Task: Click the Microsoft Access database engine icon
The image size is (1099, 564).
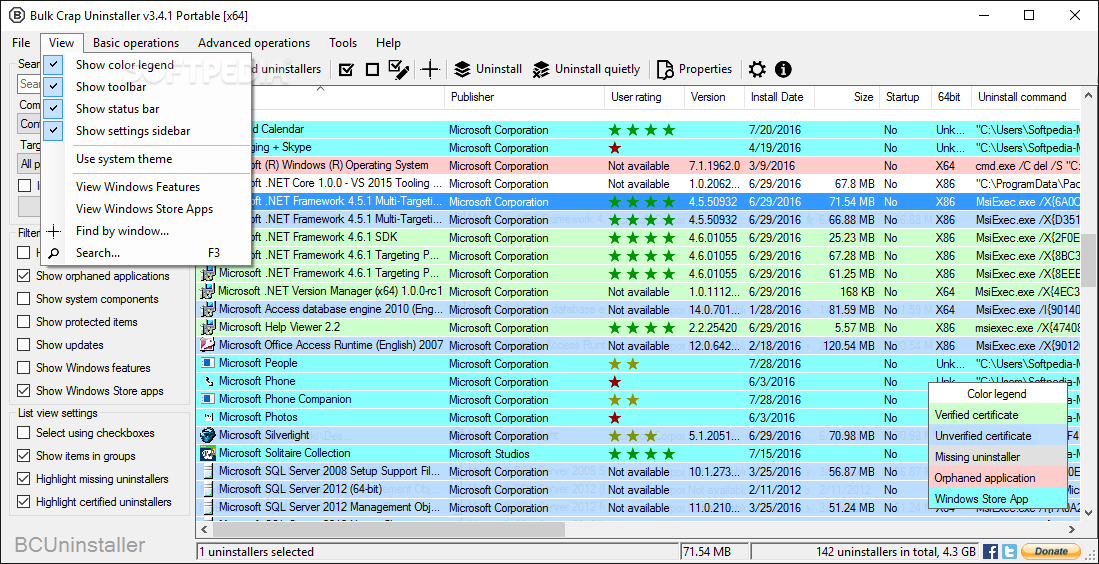Action: point(207,309)
